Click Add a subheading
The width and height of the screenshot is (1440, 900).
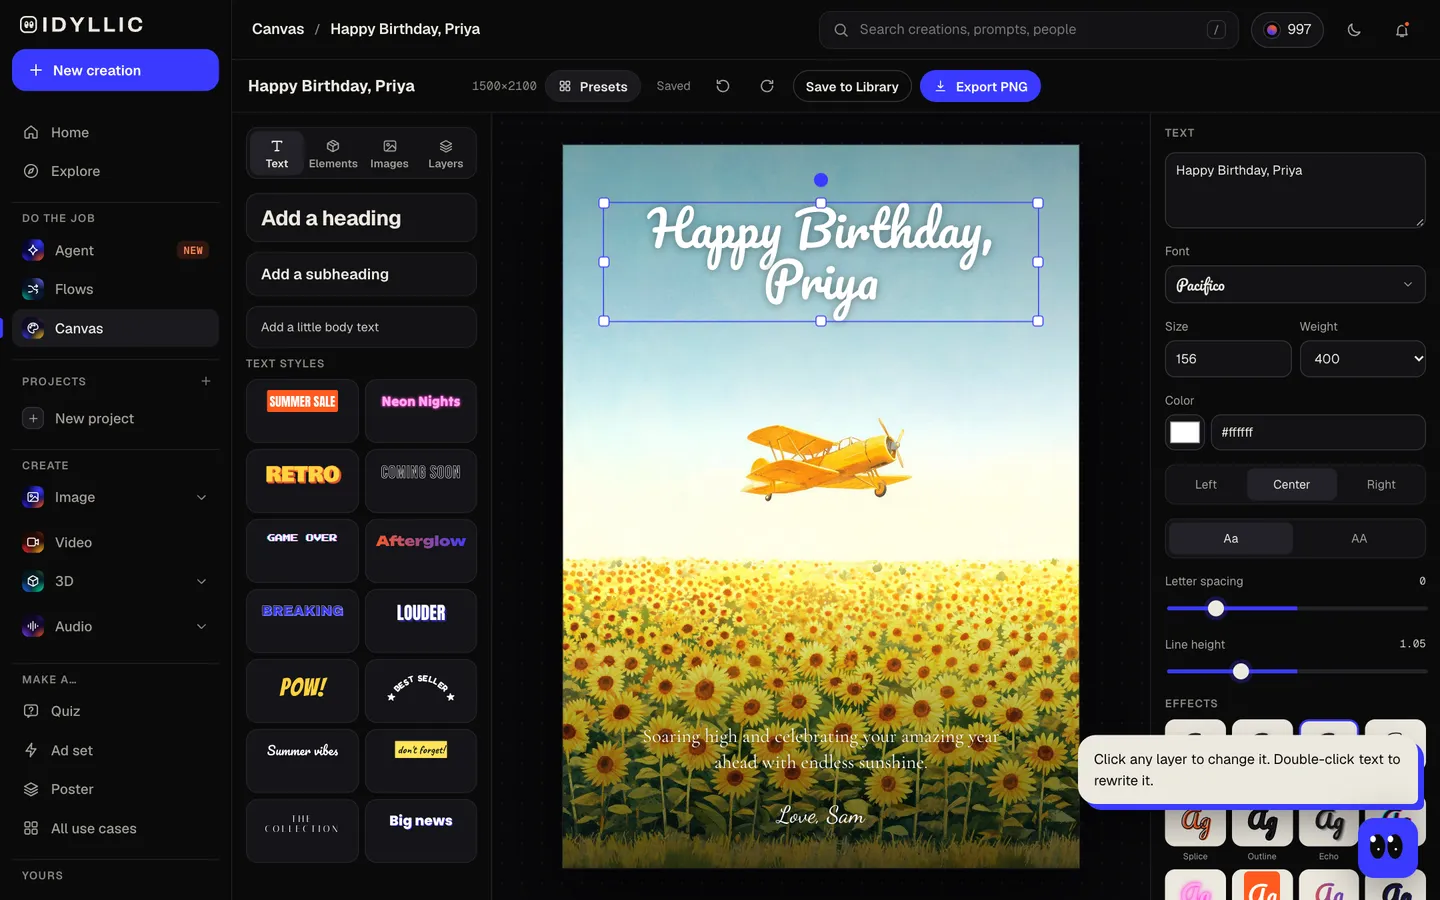coord(361,274)
